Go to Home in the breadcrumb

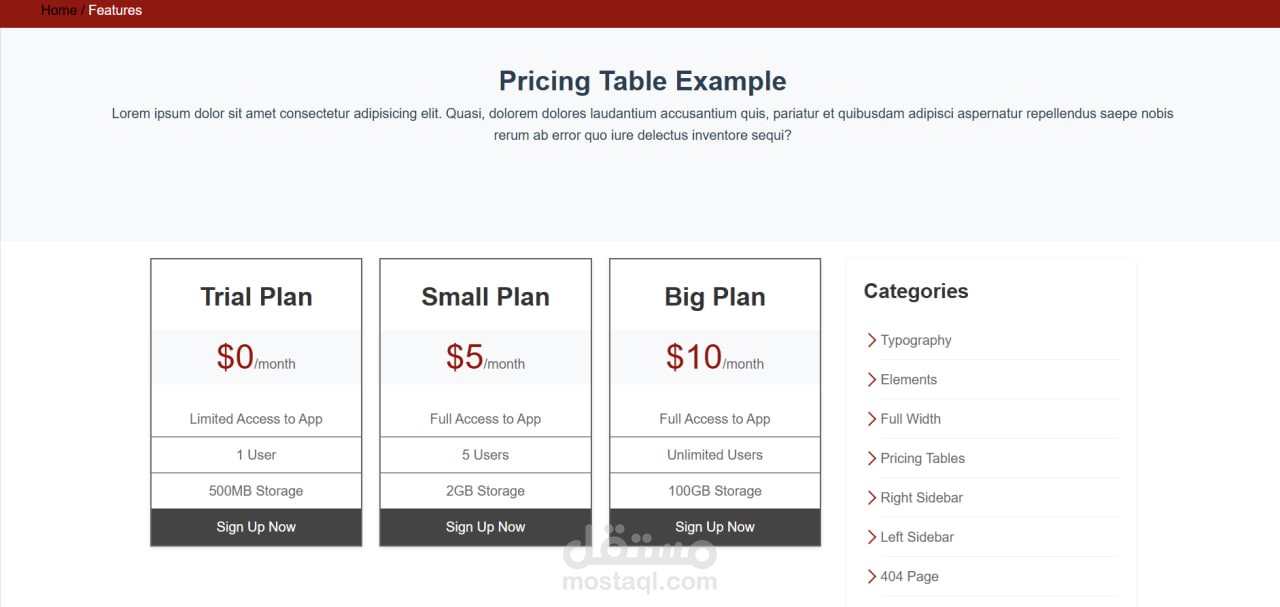59,10
